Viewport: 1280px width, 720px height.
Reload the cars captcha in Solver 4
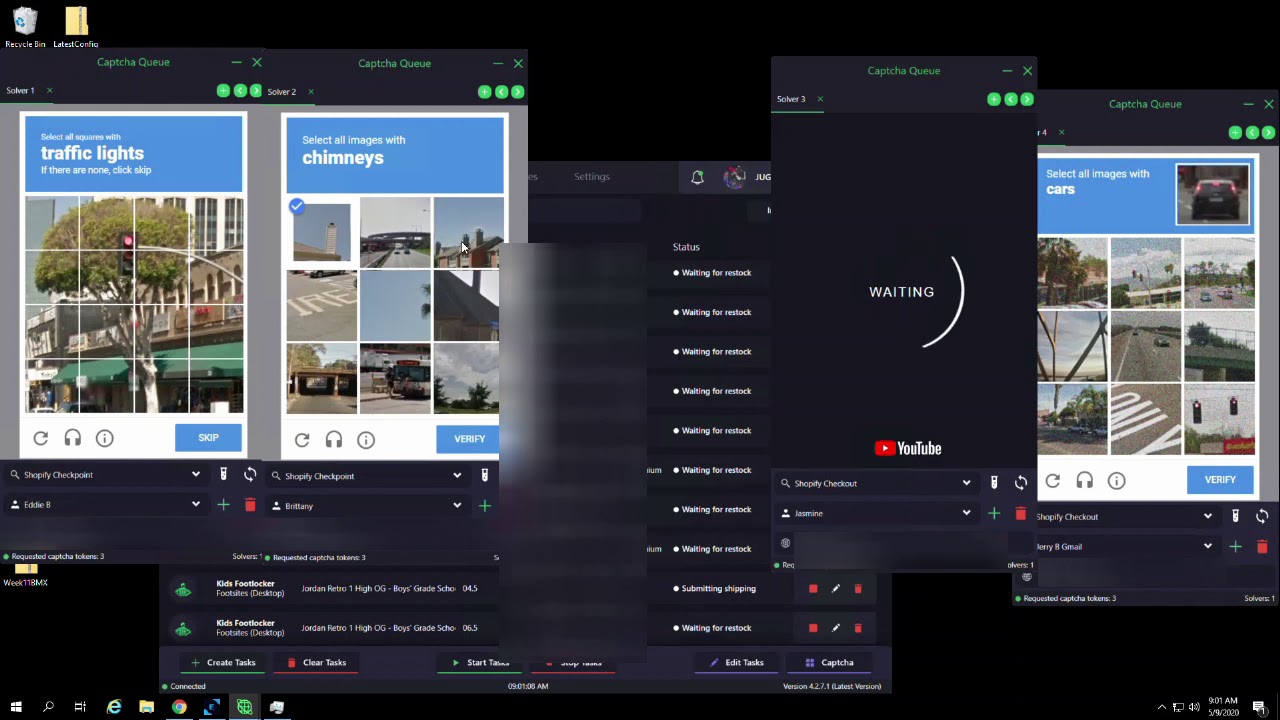pyautogui.click(x=1053, y=481)
